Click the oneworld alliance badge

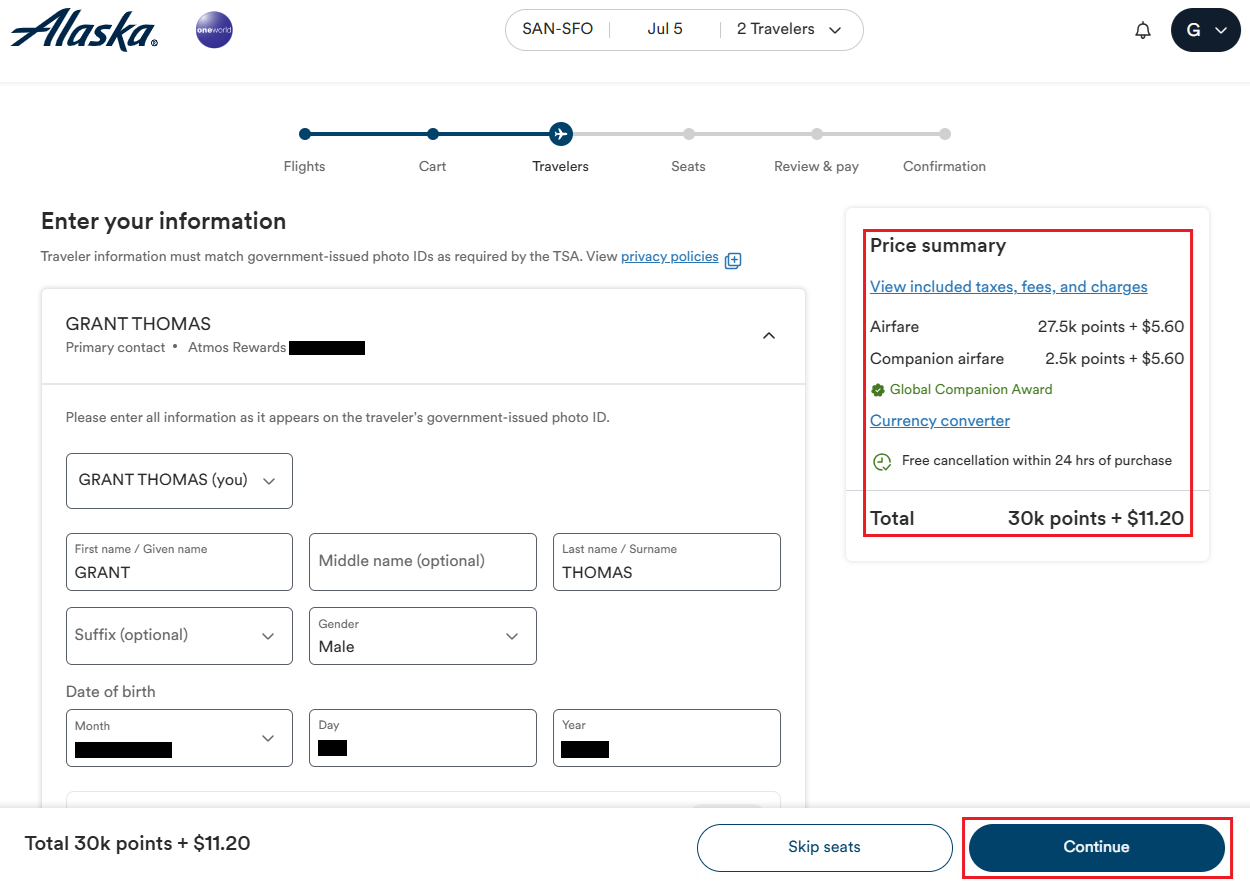[214, 30]
